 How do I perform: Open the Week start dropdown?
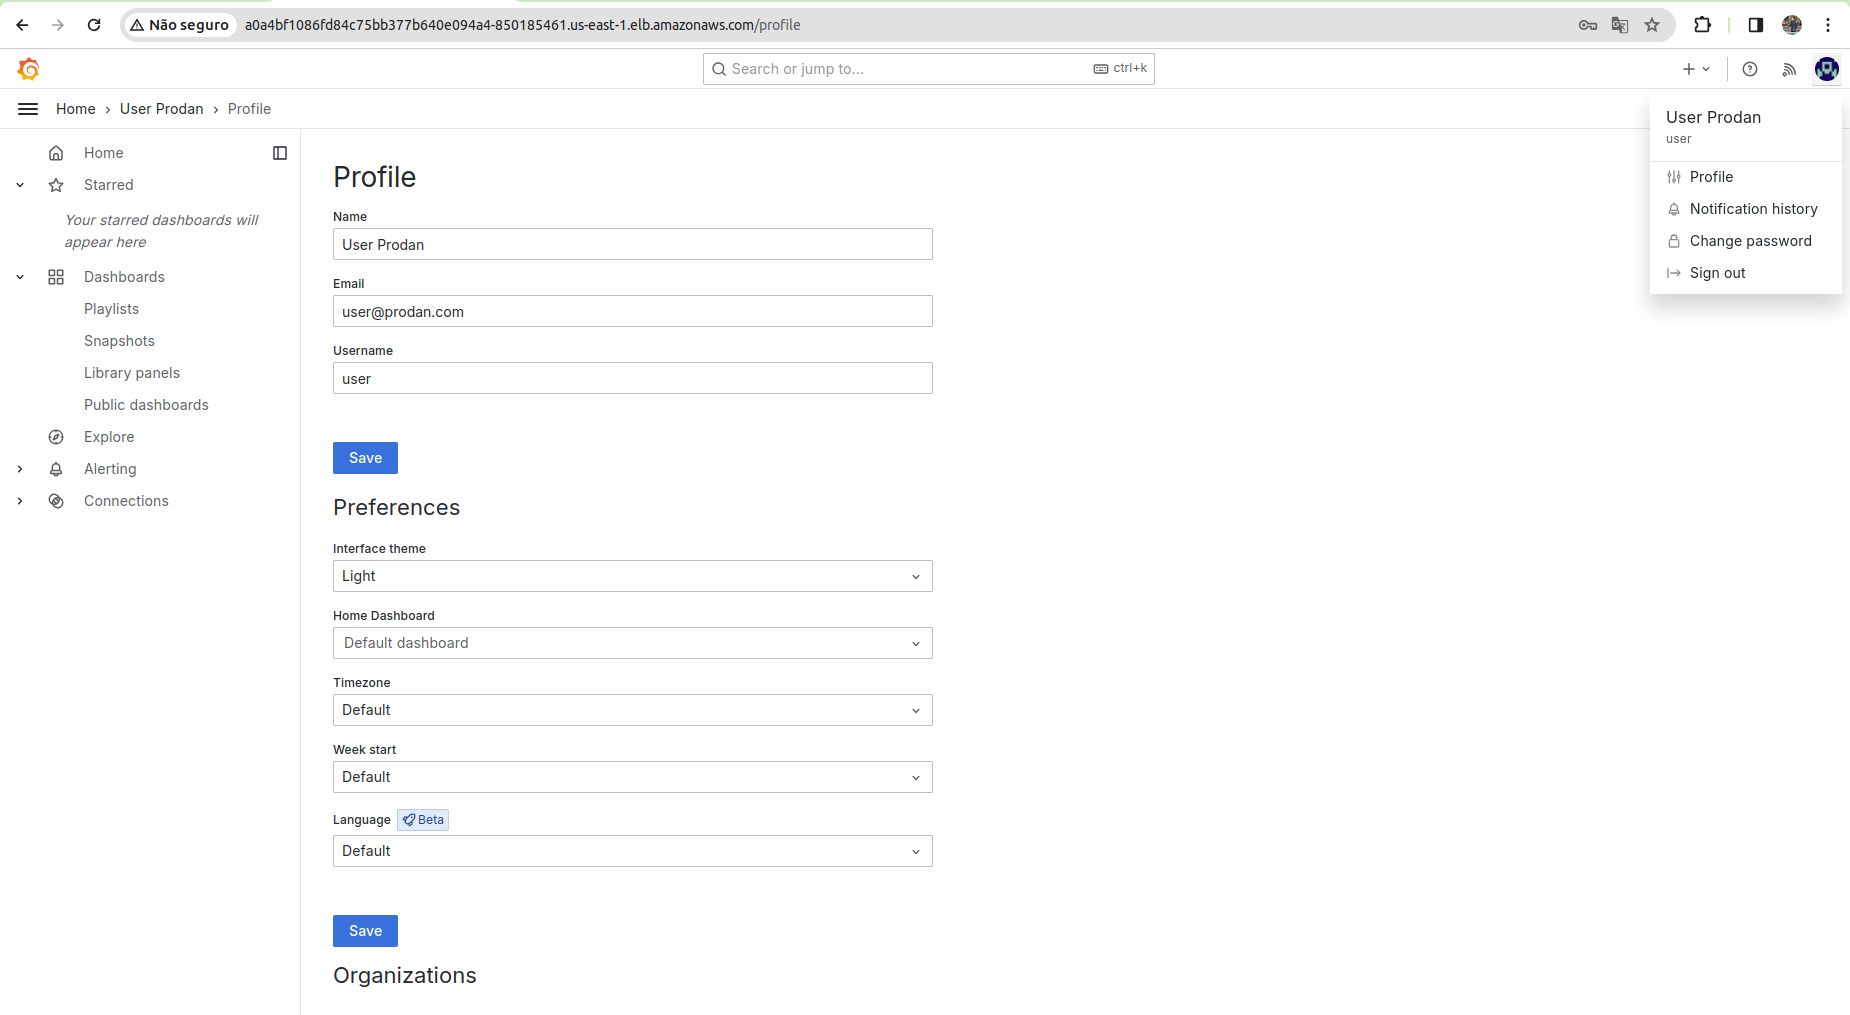pos(632,777)
